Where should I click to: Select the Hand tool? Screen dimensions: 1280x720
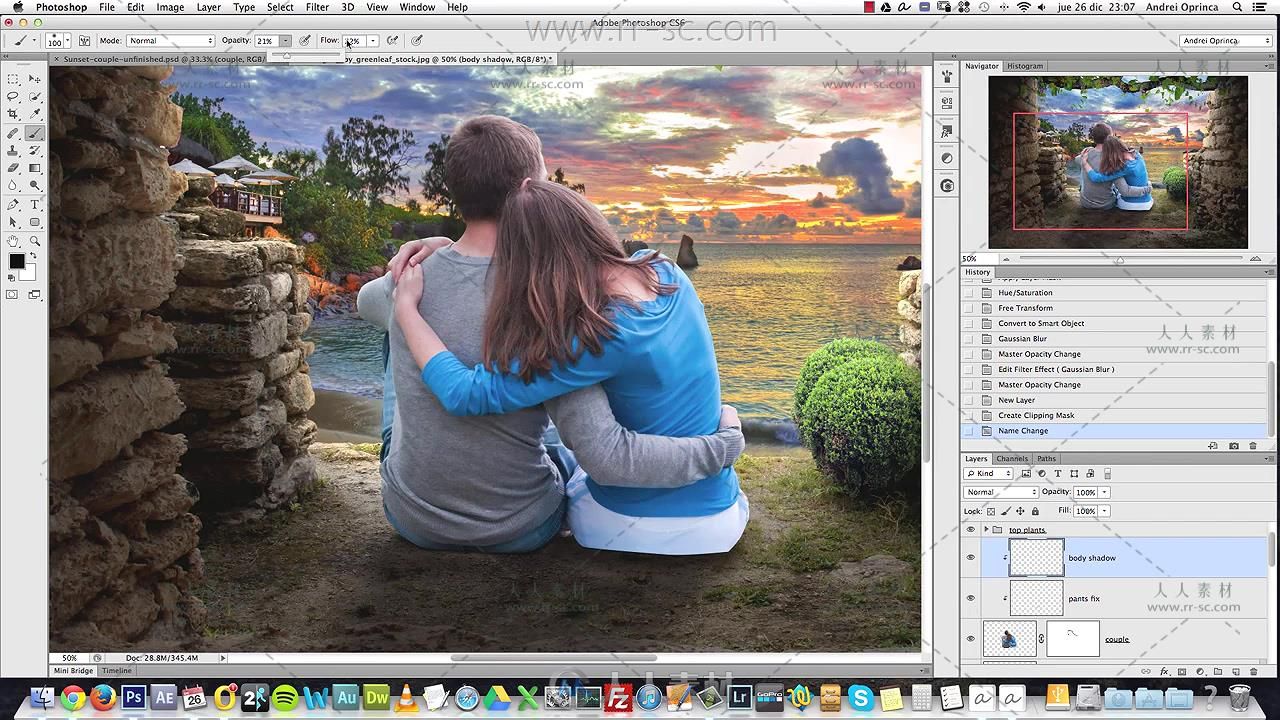(x=13, y=240)
